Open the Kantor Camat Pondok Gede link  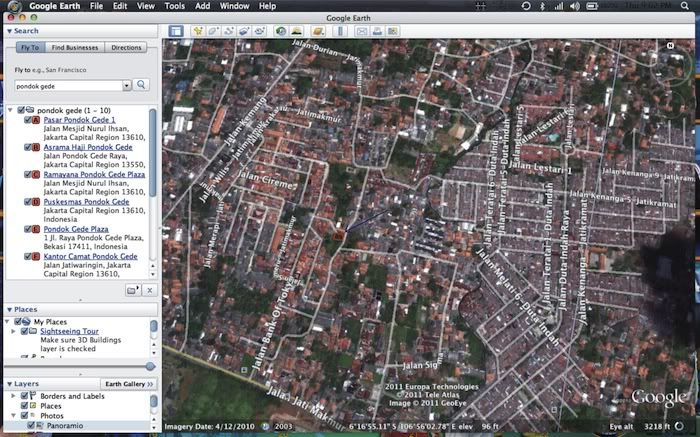[90, 256]
